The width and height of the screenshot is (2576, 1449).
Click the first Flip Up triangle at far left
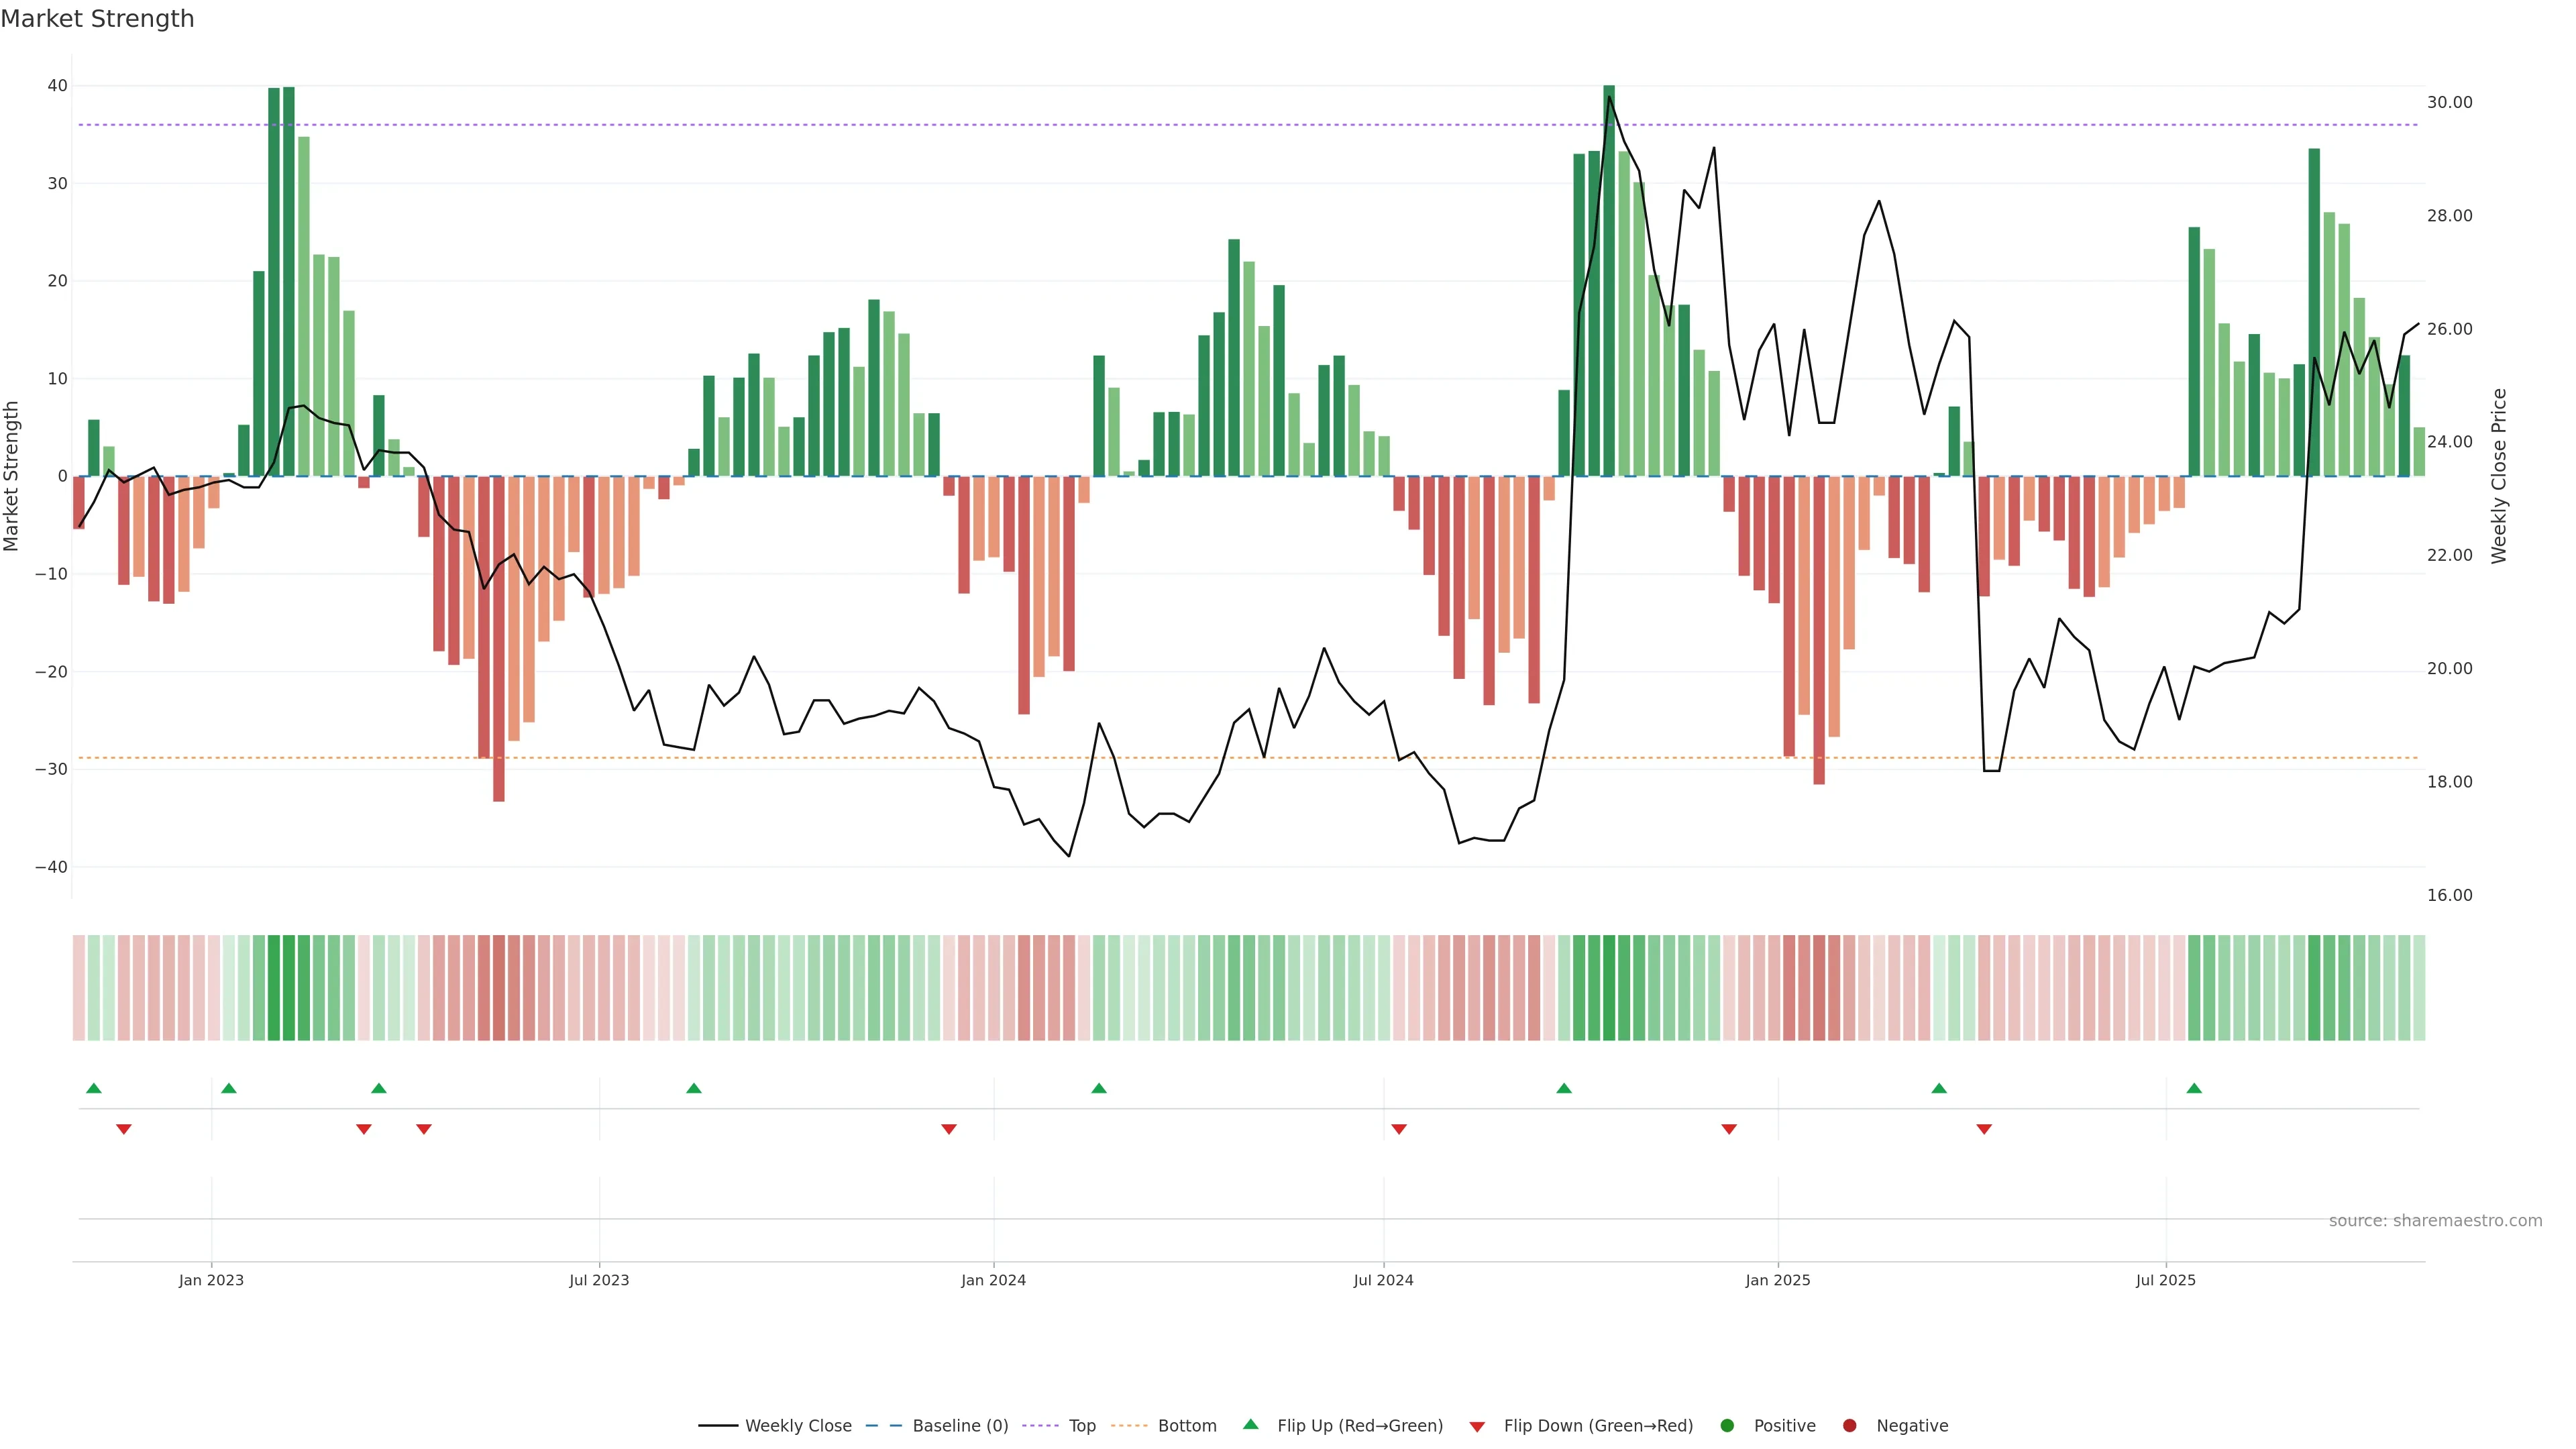[94, 1088]
